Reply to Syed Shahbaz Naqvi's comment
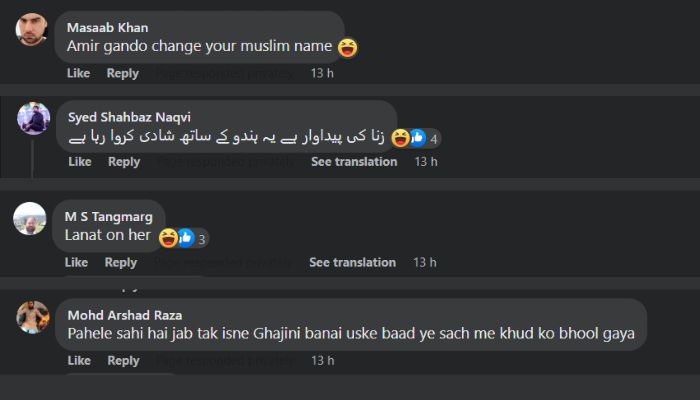The width and height of the screenshot is (700, 400). [x=124, y=162]
